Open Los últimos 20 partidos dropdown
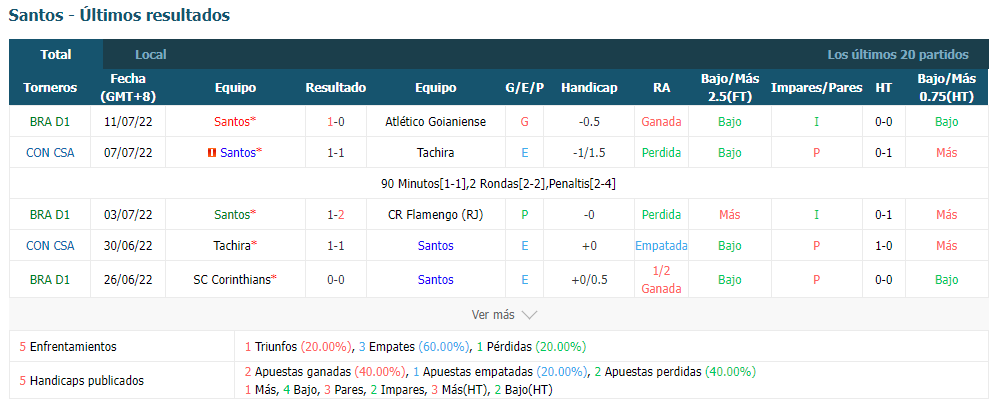Screen dimensions: 1000x407 click(897, 55)
